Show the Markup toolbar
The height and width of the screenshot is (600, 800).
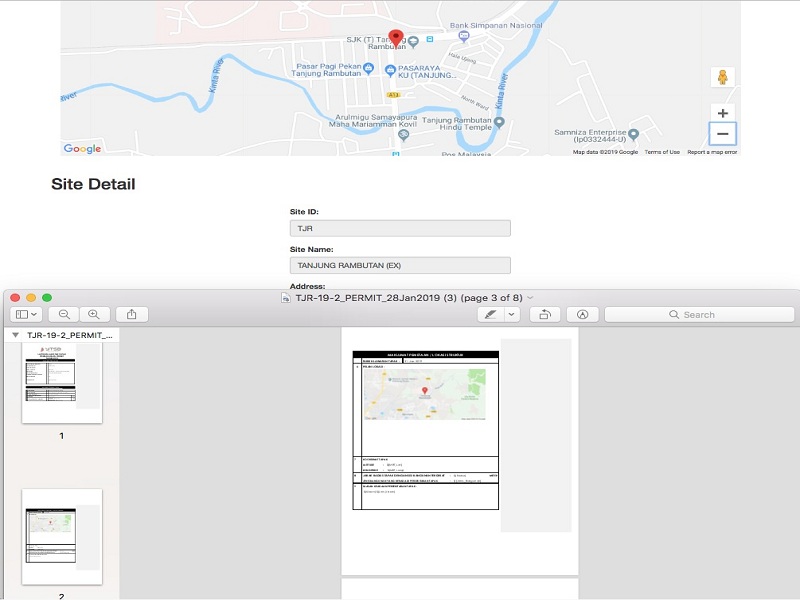click(582, 314)
